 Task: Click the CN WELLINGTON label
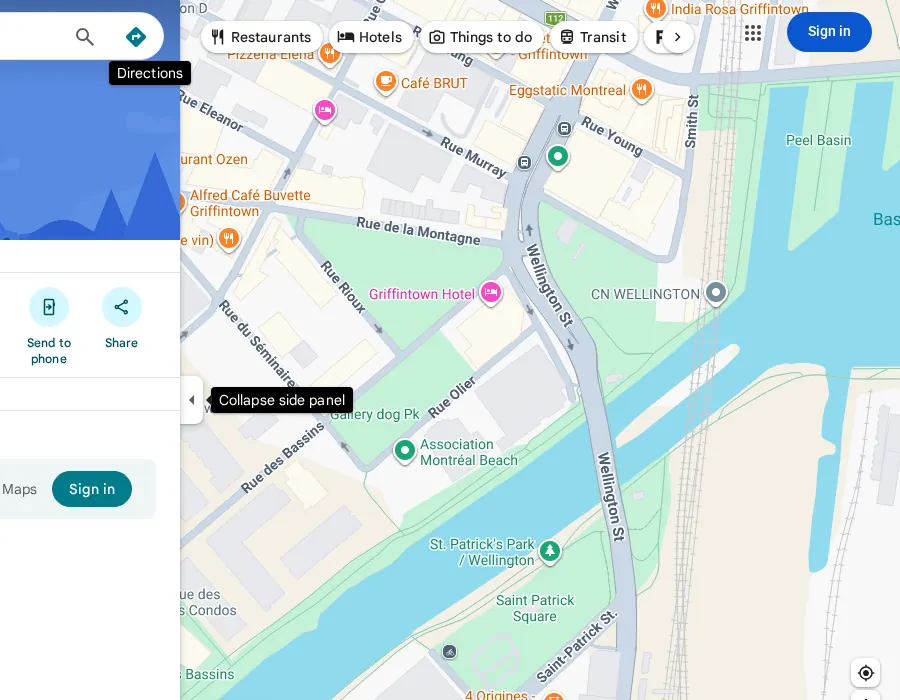click(645, 294)
